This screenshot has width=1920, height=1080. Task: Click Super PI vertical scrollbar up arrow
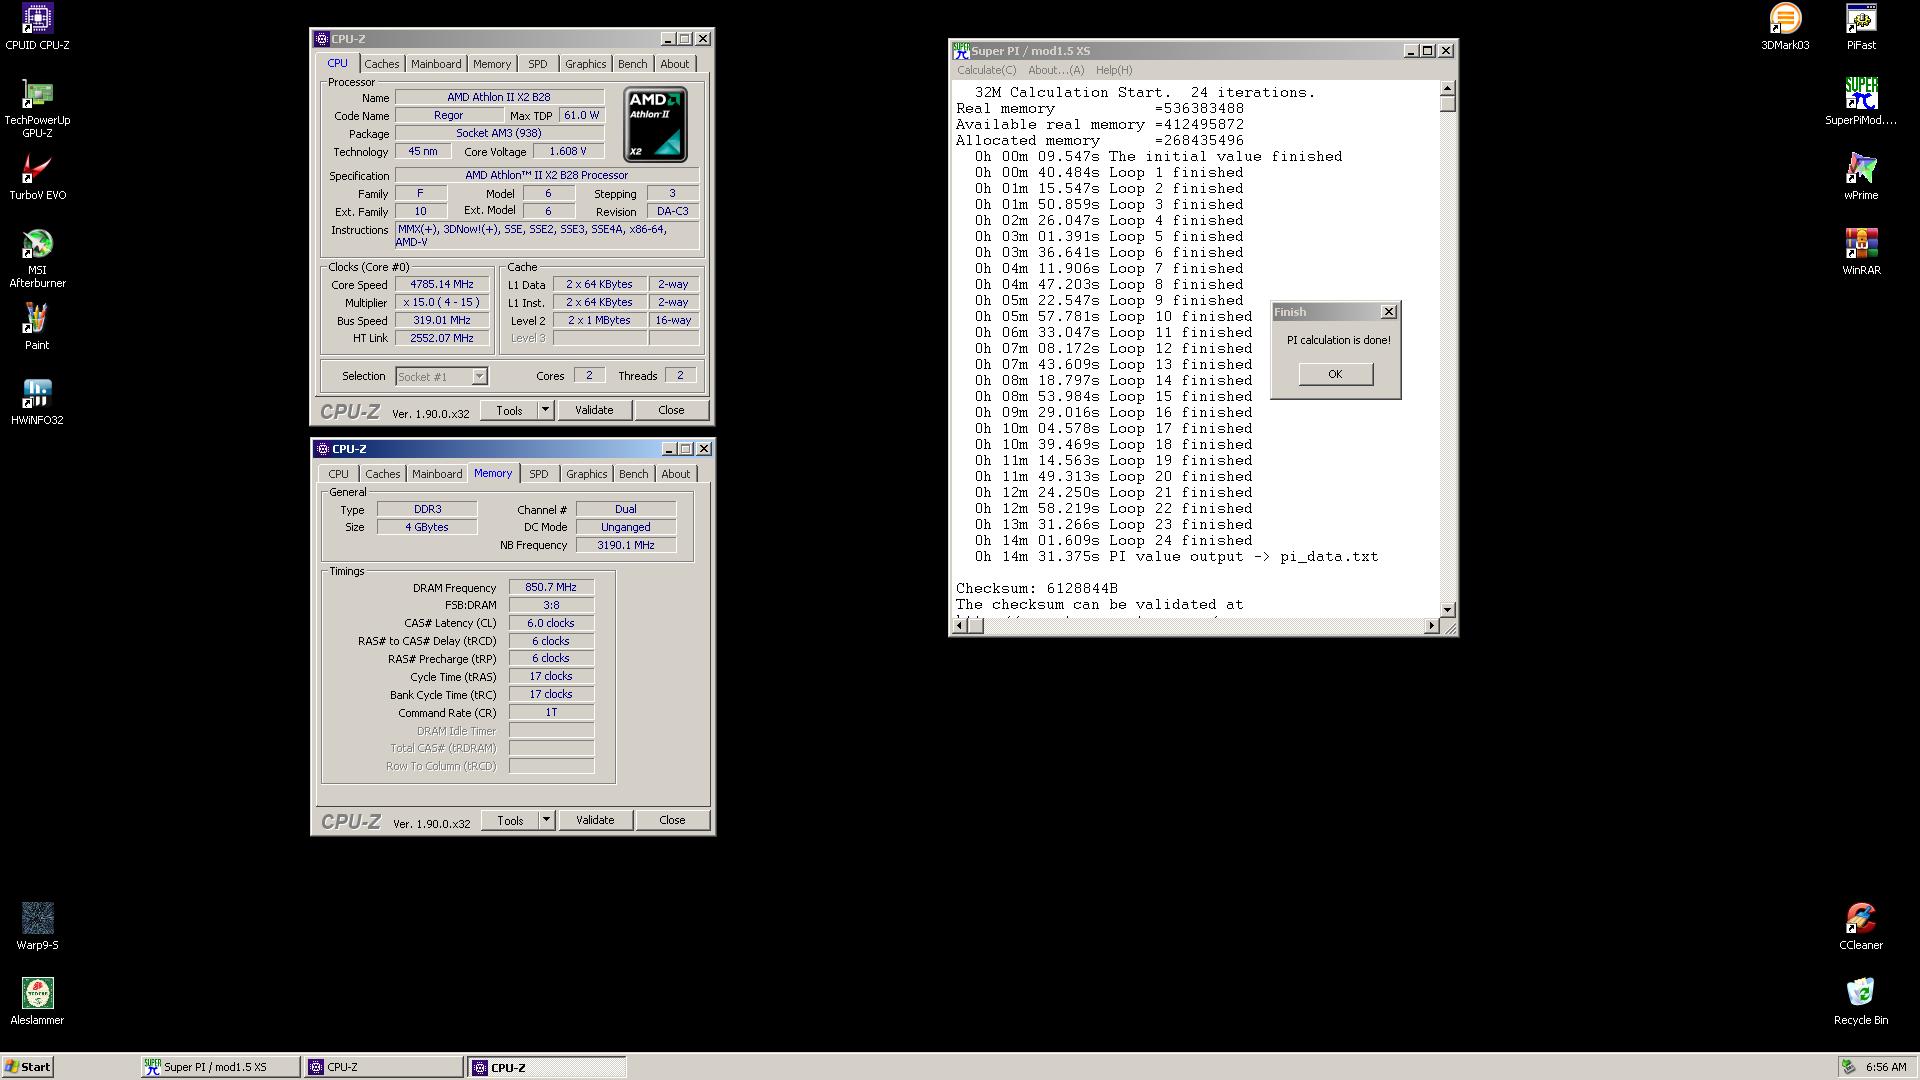[x=1448, y=89]
